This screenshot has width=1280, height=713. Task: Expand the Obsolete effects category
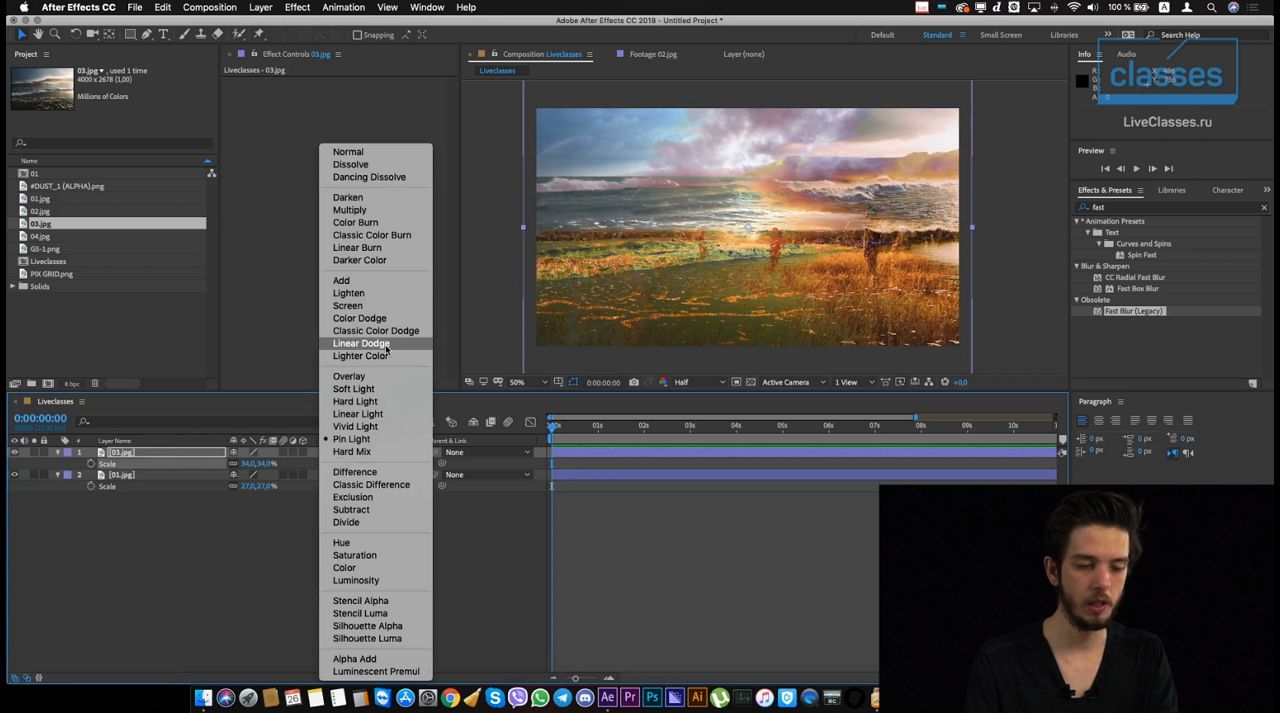1076,299
